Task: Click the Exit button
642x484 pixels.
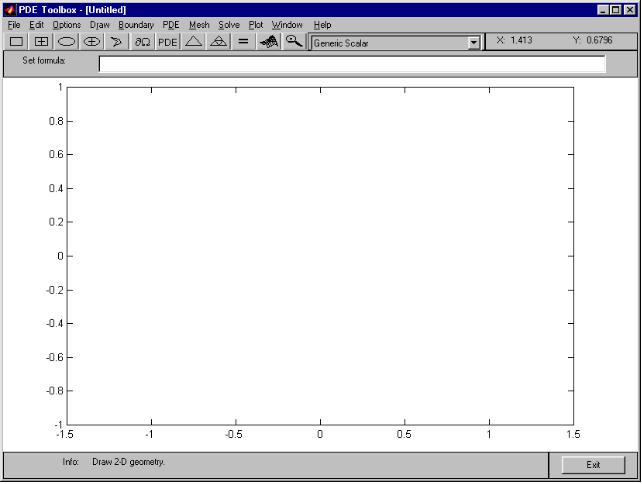Action: [593, 465]
